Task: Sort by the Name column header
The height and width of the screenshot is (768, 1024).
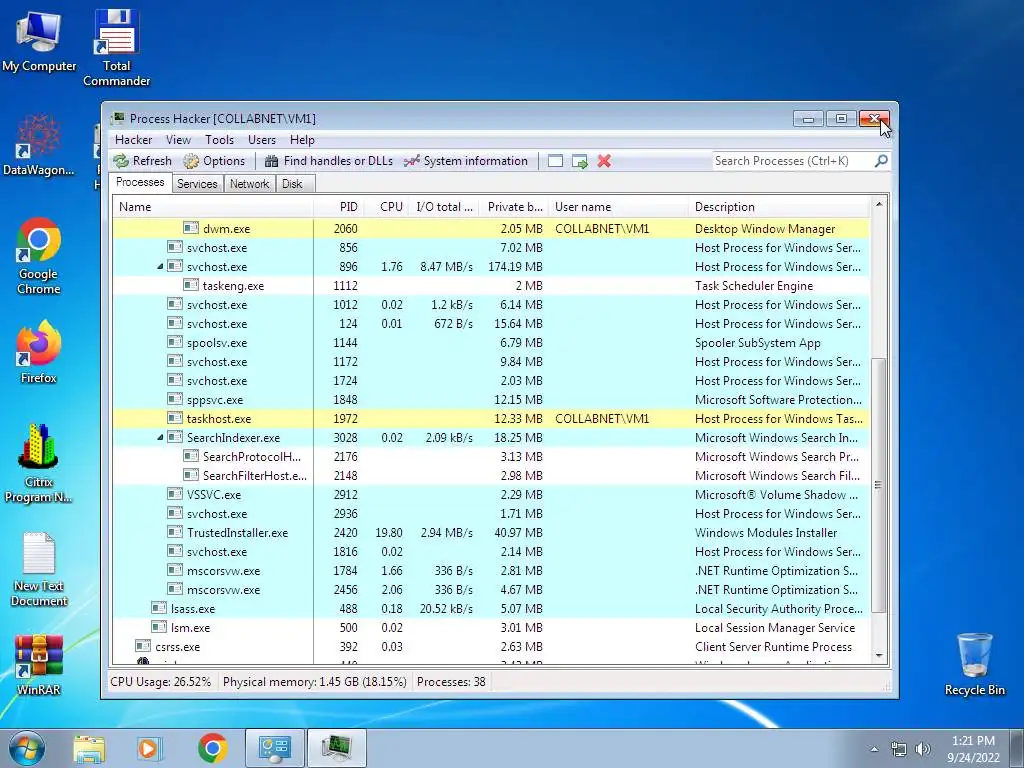Action: 213,207
